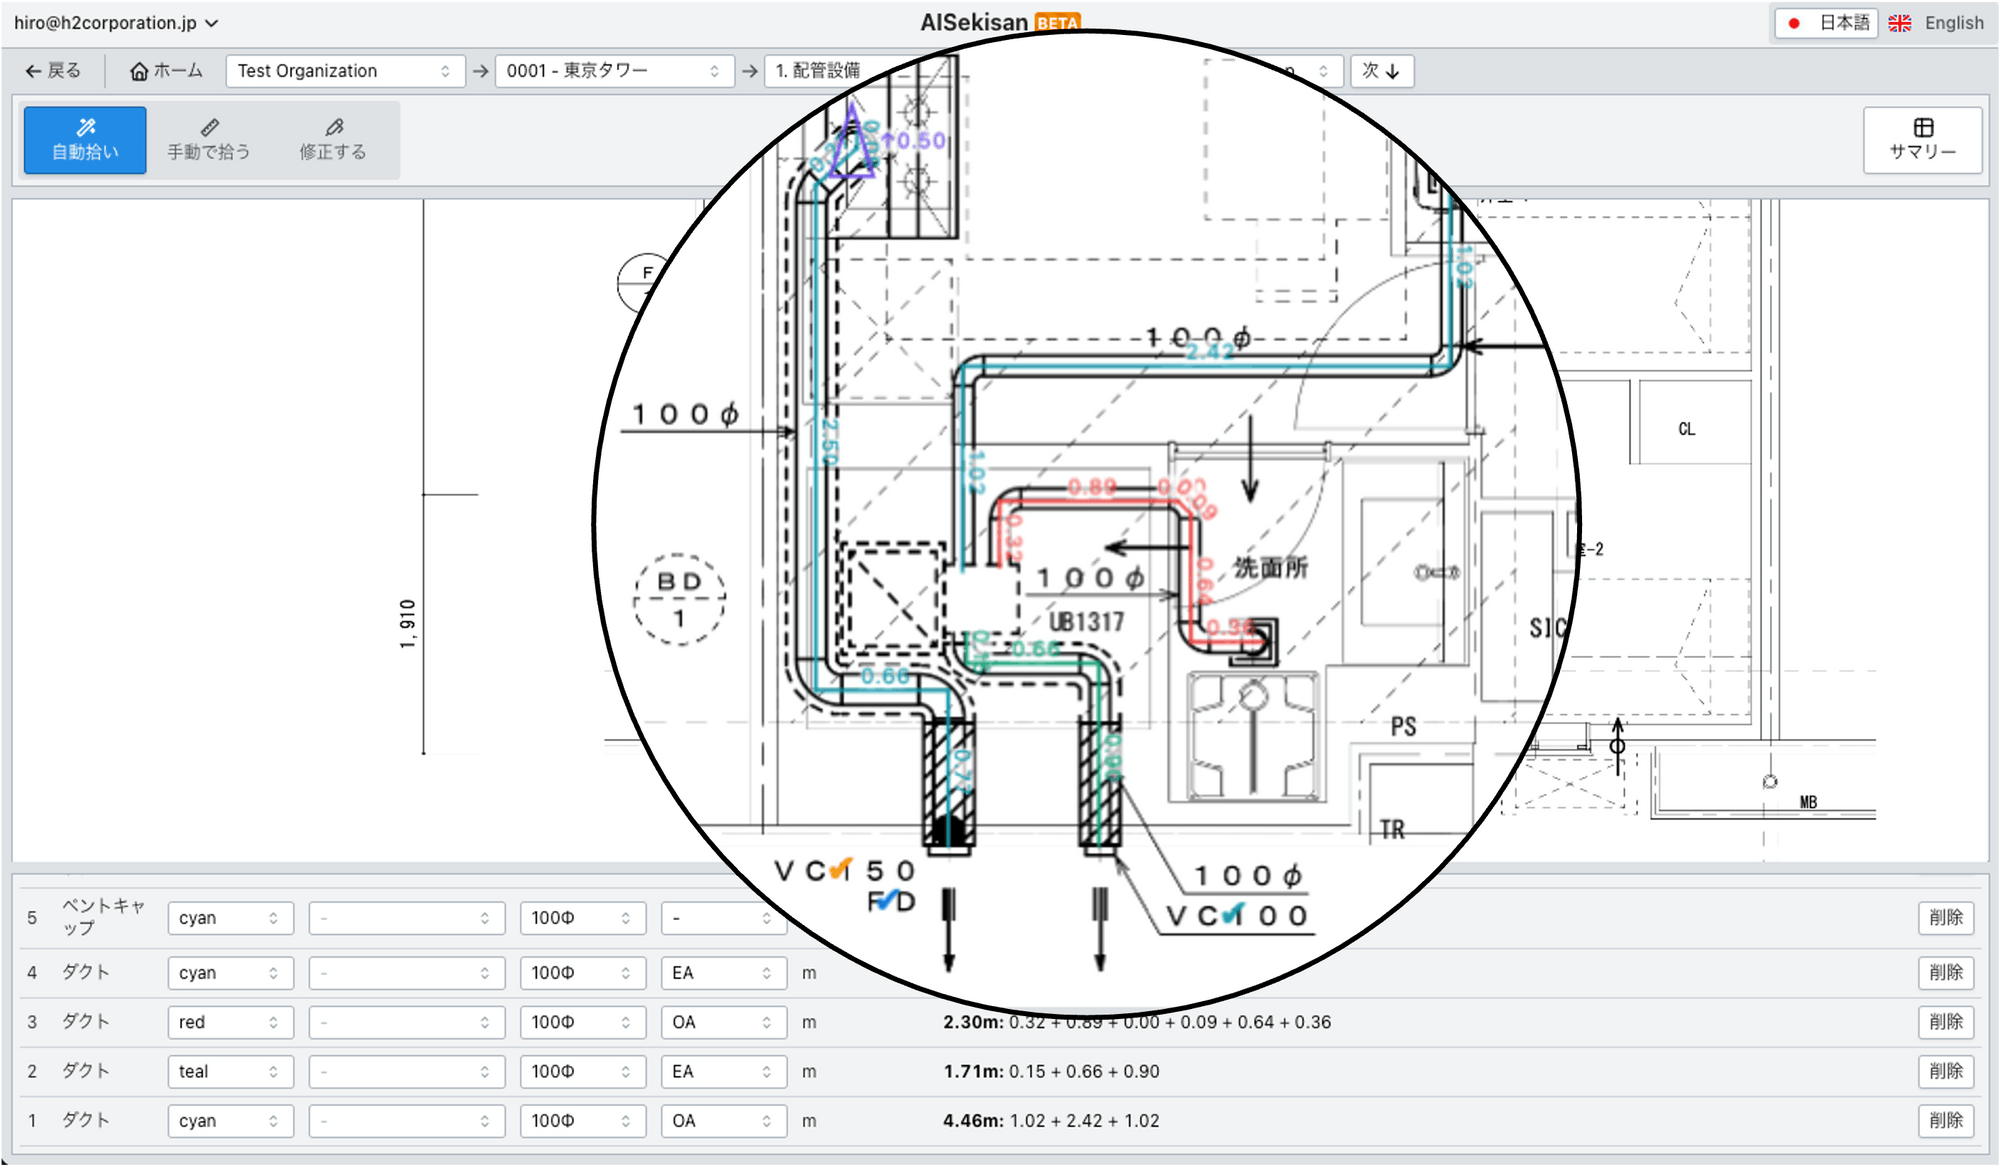Switch language to English flag
This screenshot has height=1165, width=2000.
click(1900, 23)
